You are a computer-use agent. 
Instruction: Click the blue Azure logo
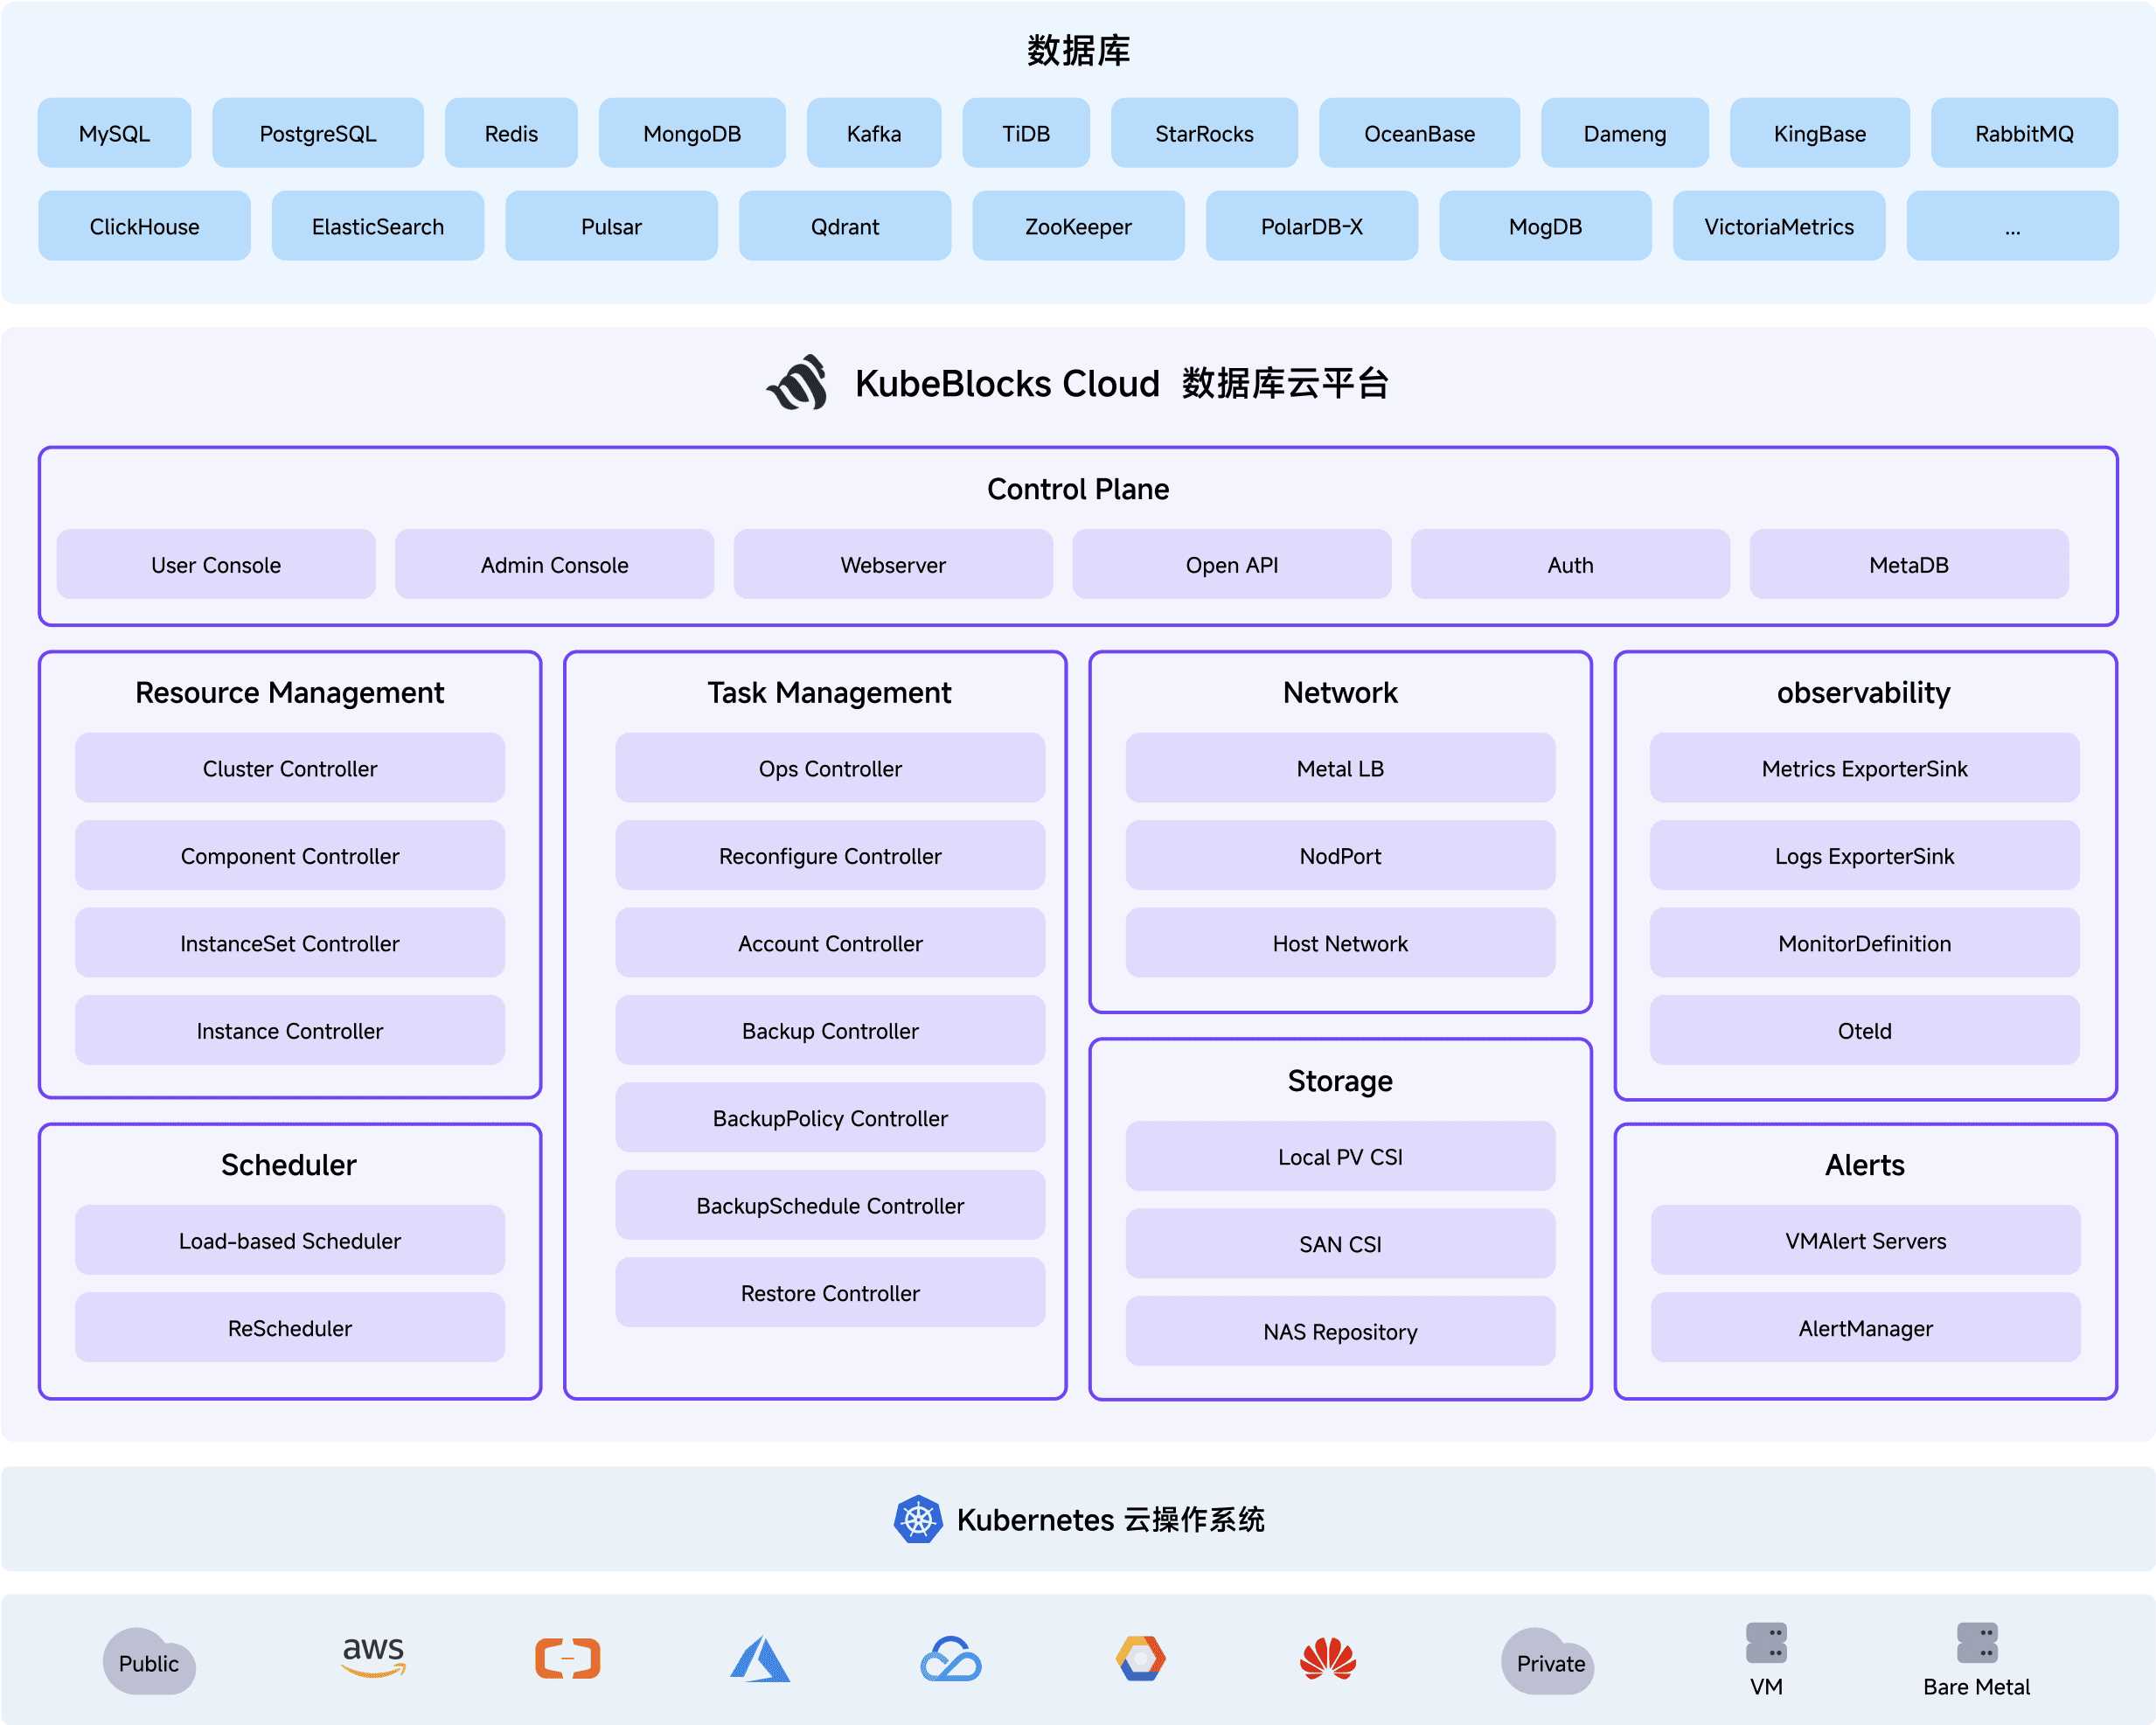point(760,1659)
